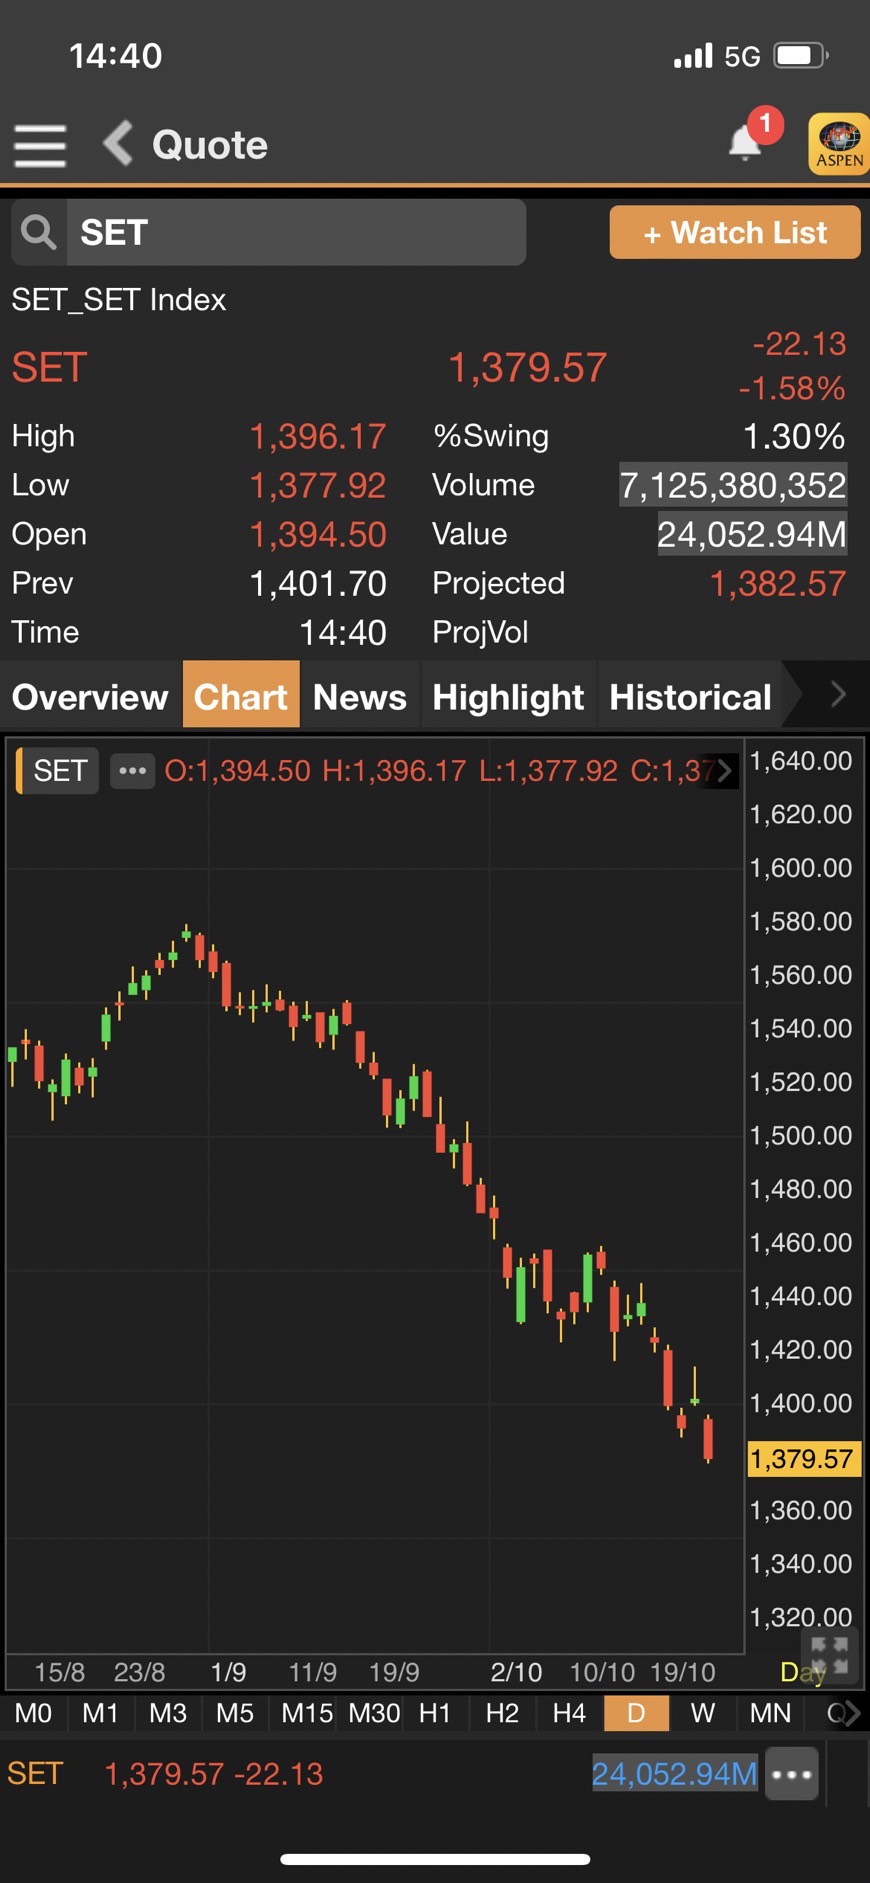Add SET to Watch List
The height and width of the screenshot is (1883, 870).
[735, 232]
